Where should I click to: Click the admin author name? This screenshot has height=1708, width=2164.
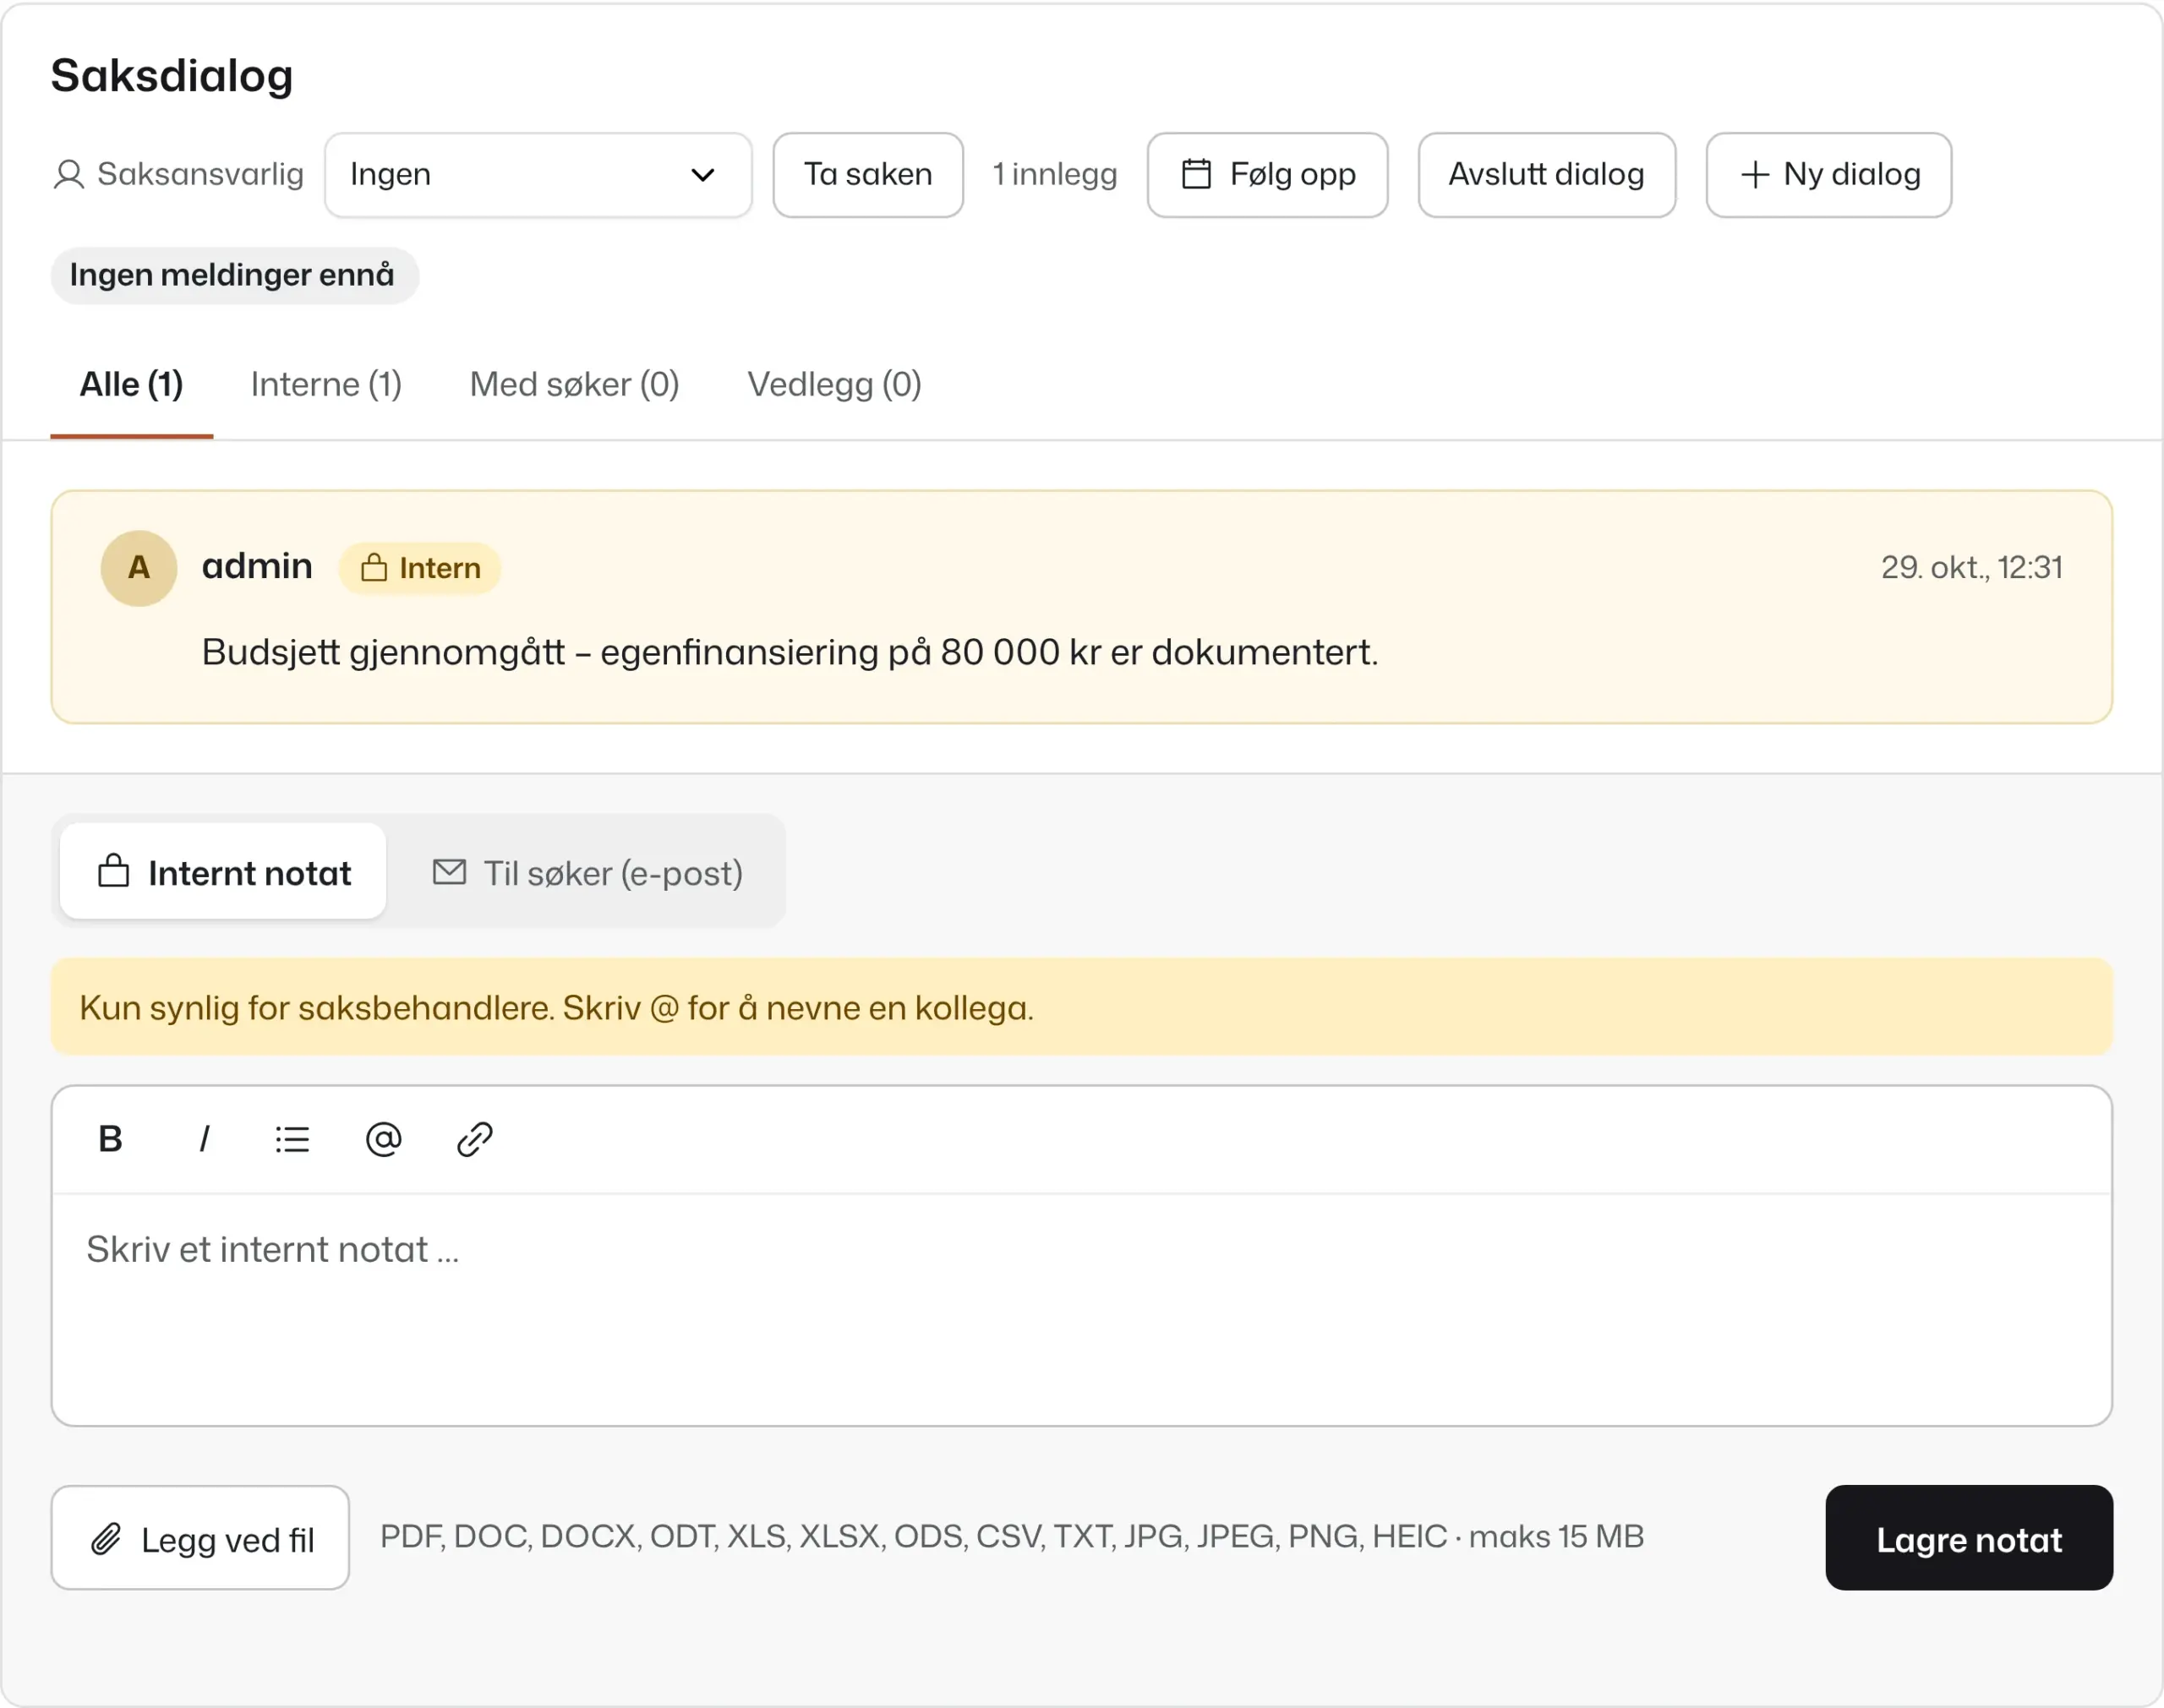[257, 566]
